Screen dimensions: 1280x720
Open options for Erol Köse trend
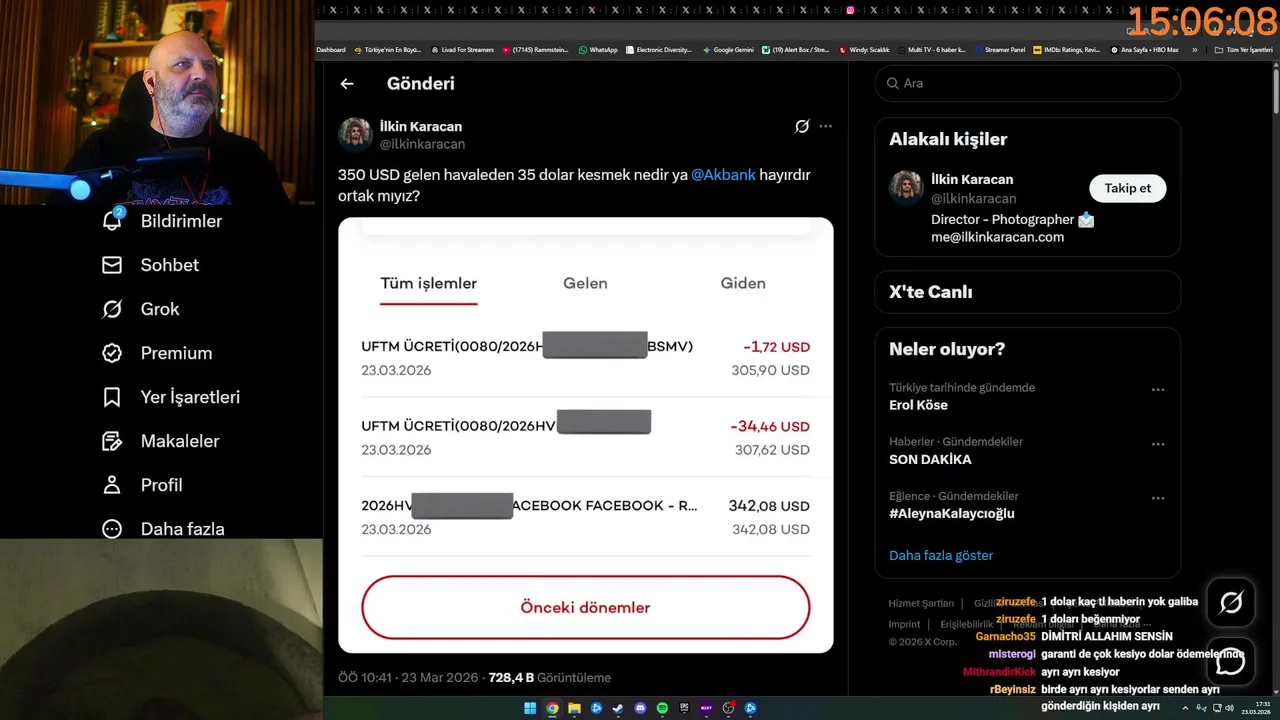[x=1158, y=390]
